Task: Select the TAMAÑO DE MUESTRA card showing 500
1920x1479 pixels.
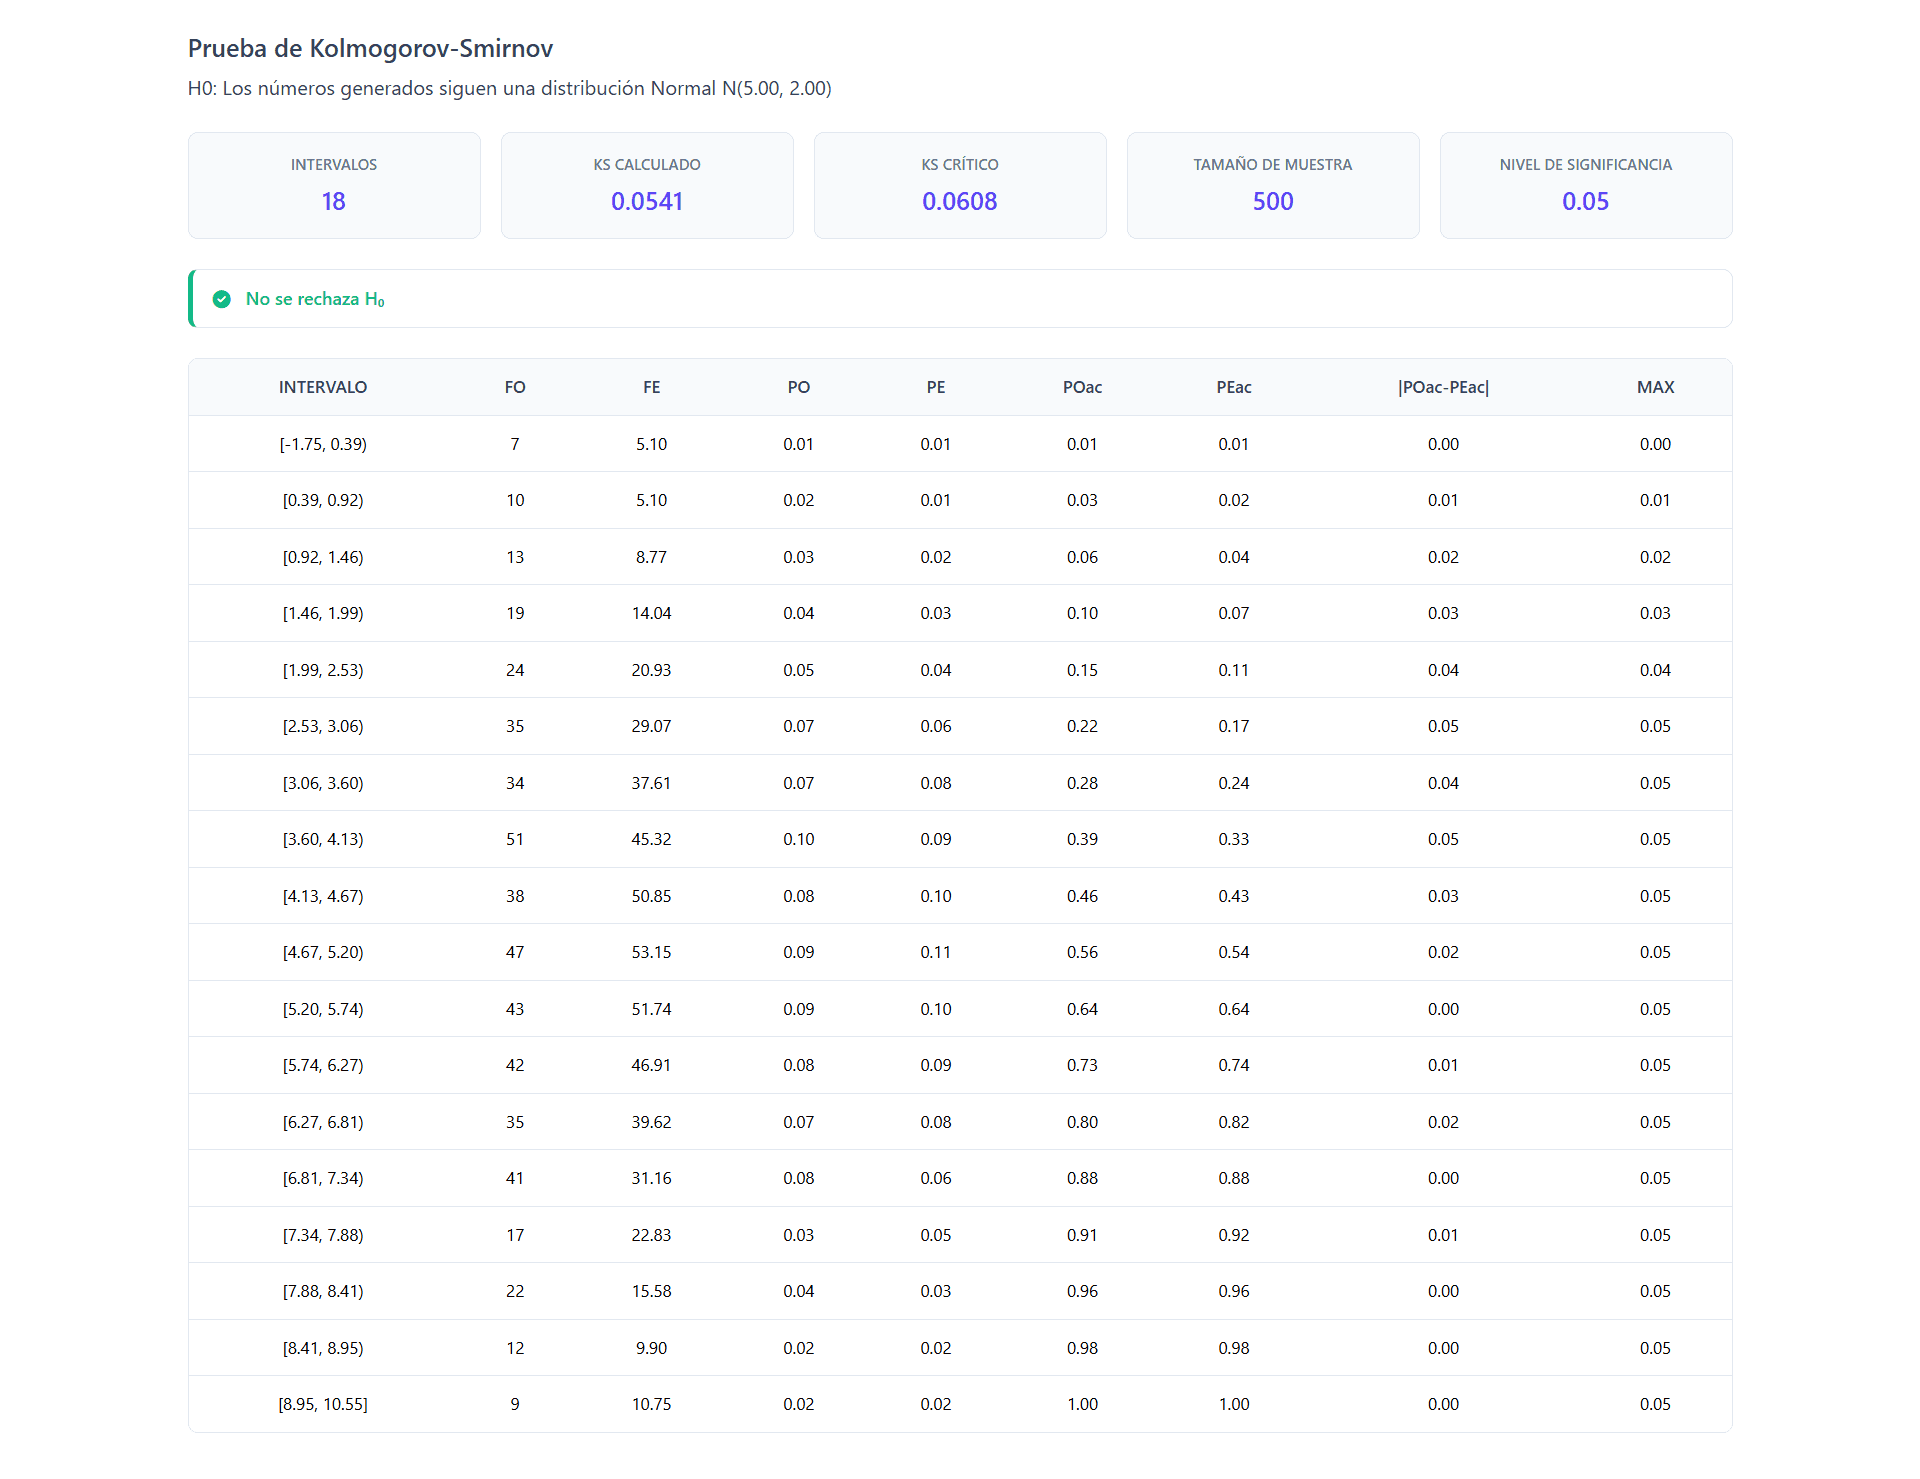Action: click(x=1273, y=185)
